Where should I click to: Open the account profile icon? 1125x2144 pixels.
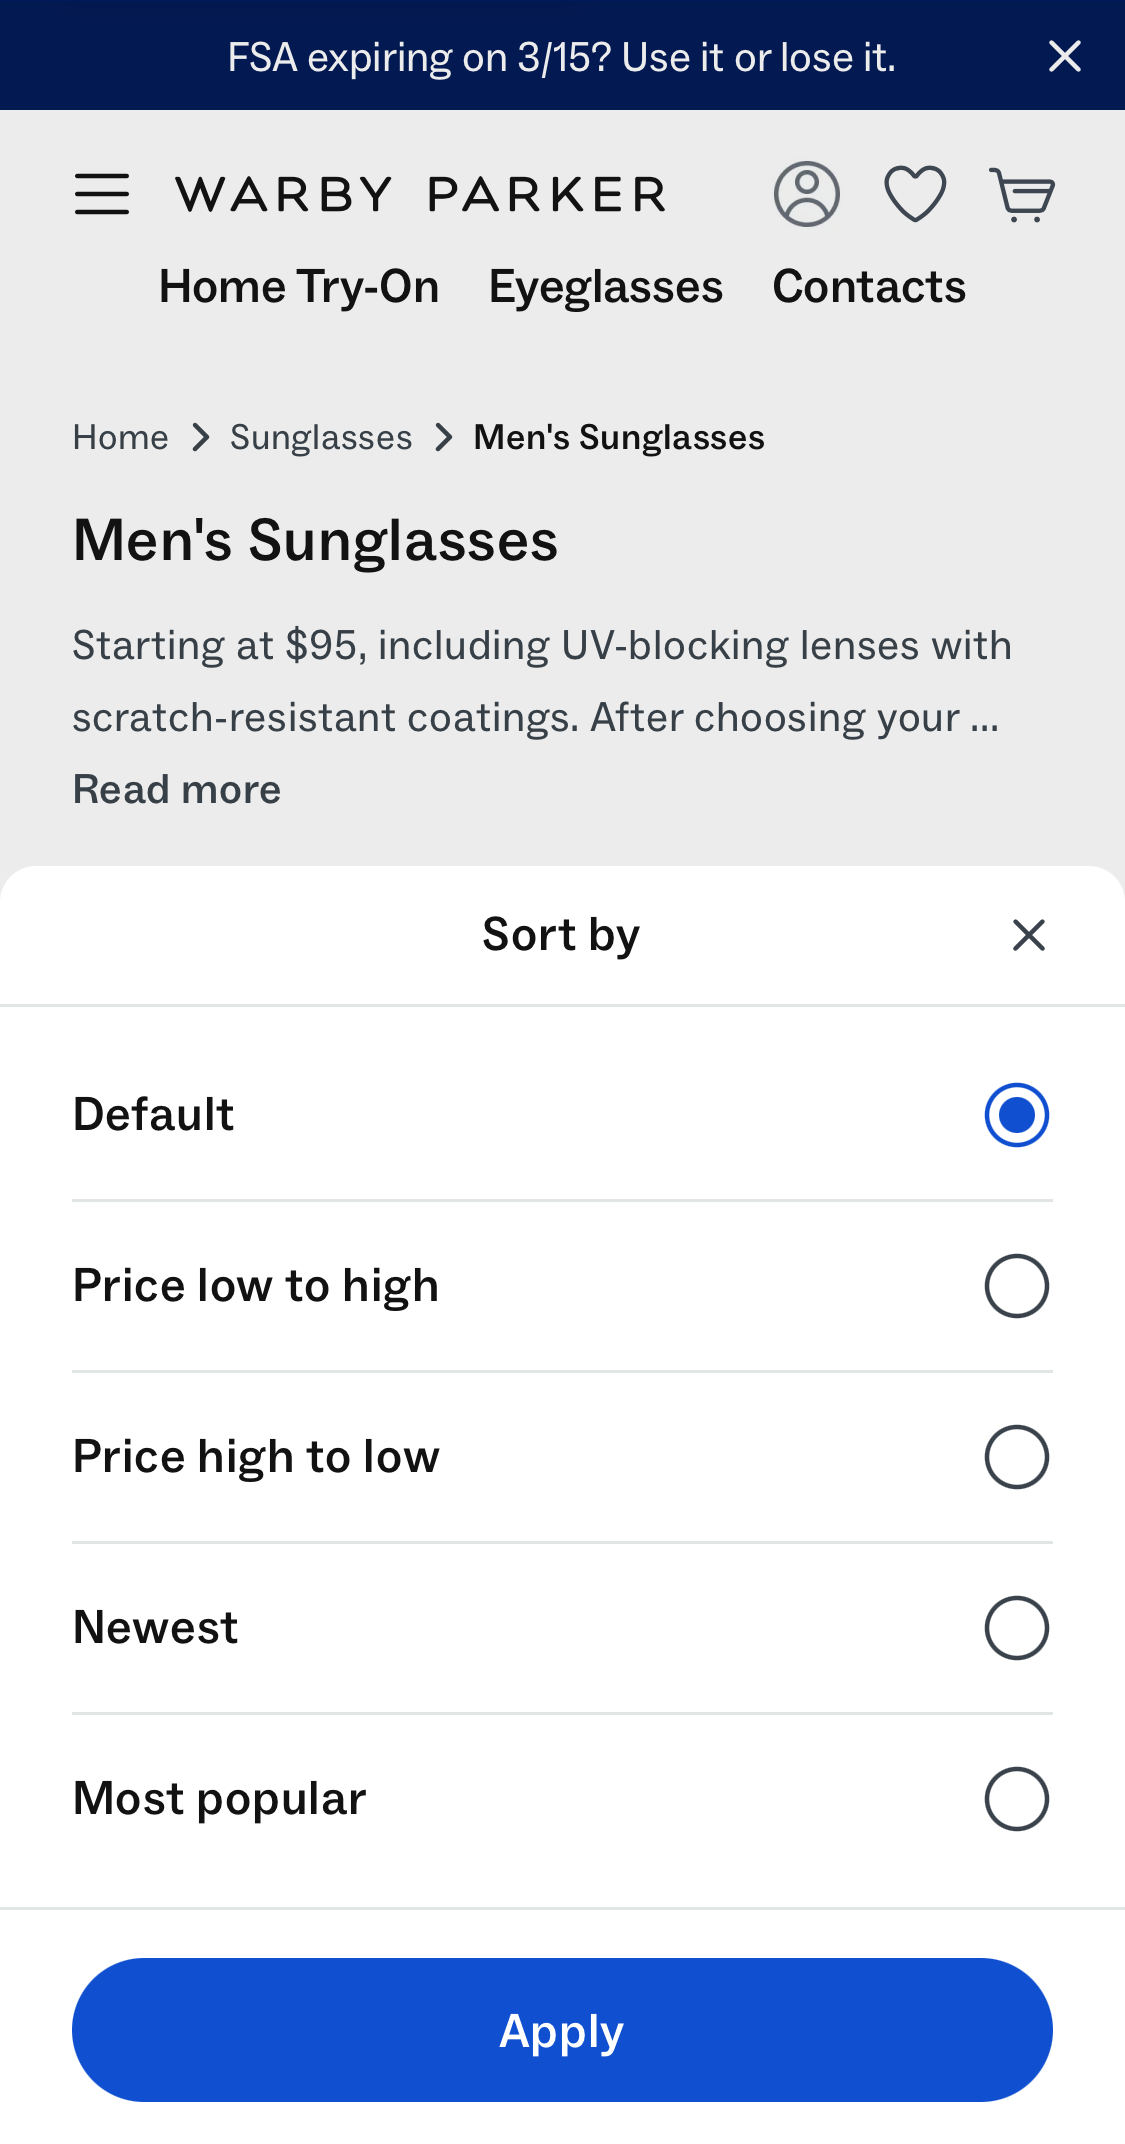pyautogui.click(x=806, y=193)
